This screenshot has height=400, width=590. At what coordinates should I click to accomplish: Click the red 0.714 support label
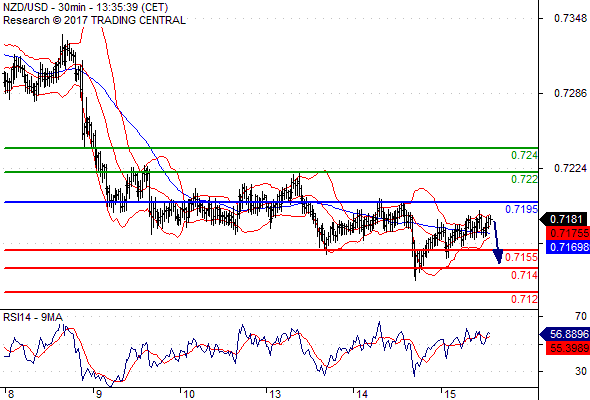click(524, 275)
